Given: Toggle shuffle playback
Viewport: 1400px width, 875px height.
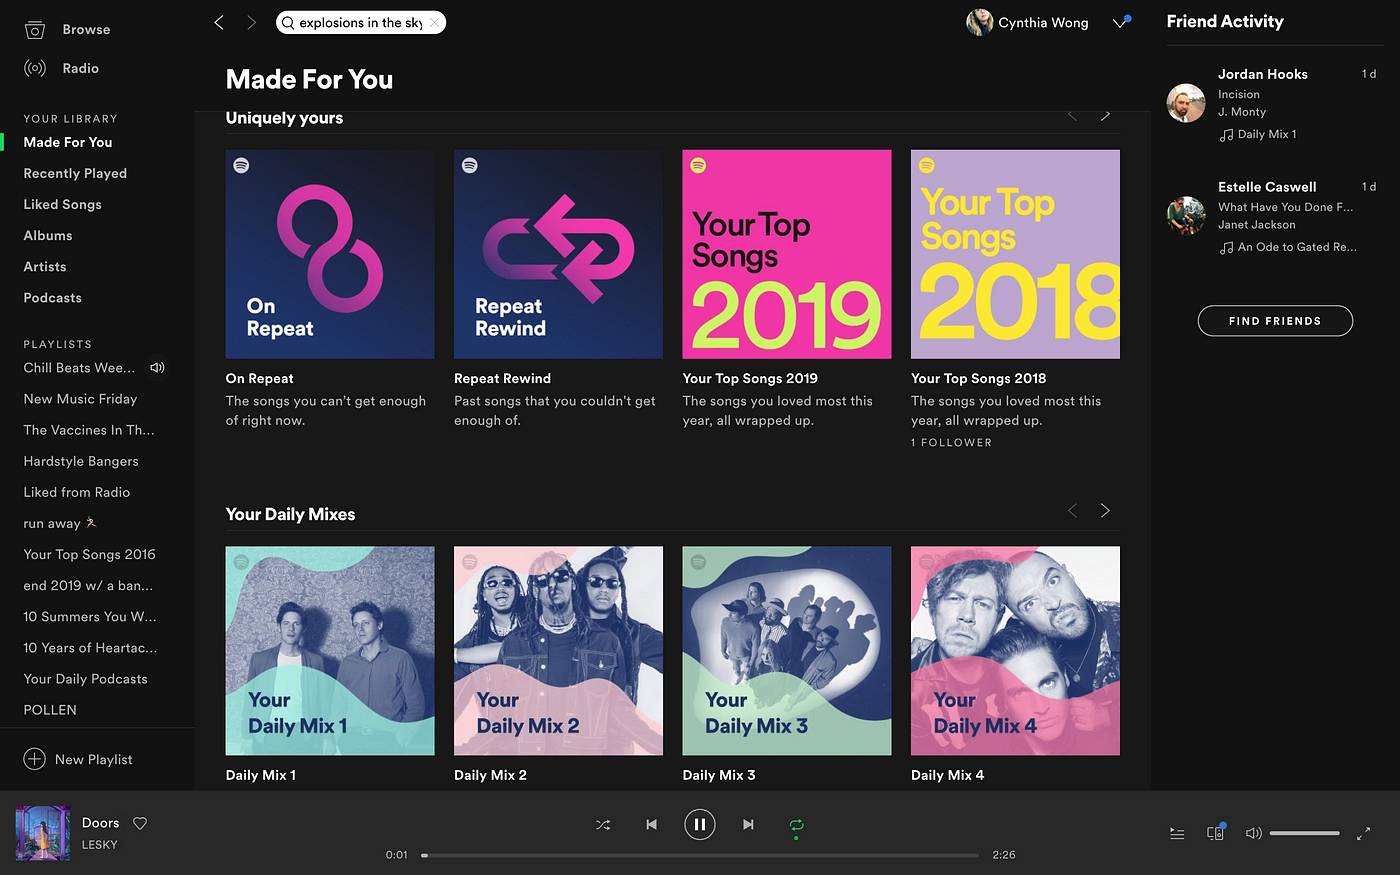Looking at the screenshot, I should (603, 825).
